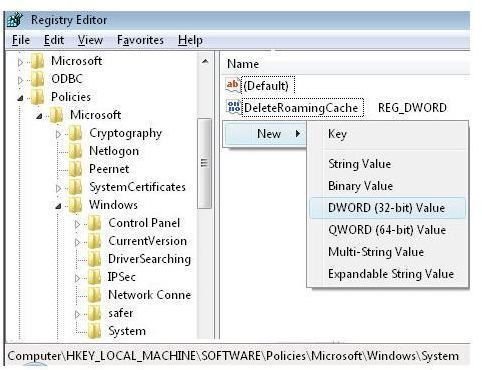The image size is (482, 370).
Task: Select the DriverSearching key label
Action: (149, 259)
